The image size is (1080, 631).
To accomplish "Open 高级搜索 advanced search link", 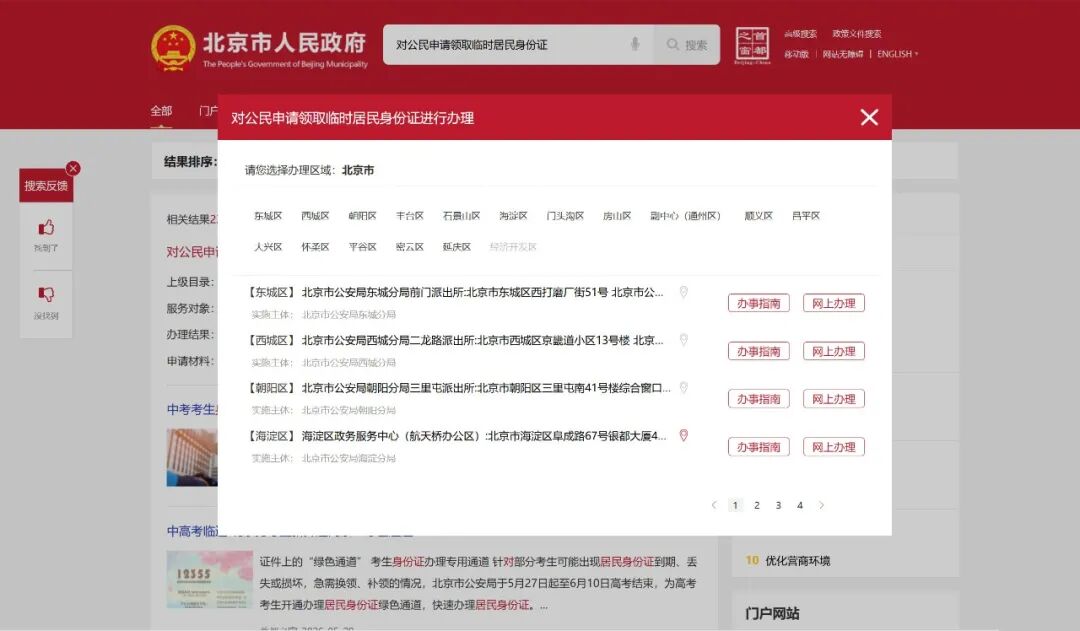I will pos(800,34).
